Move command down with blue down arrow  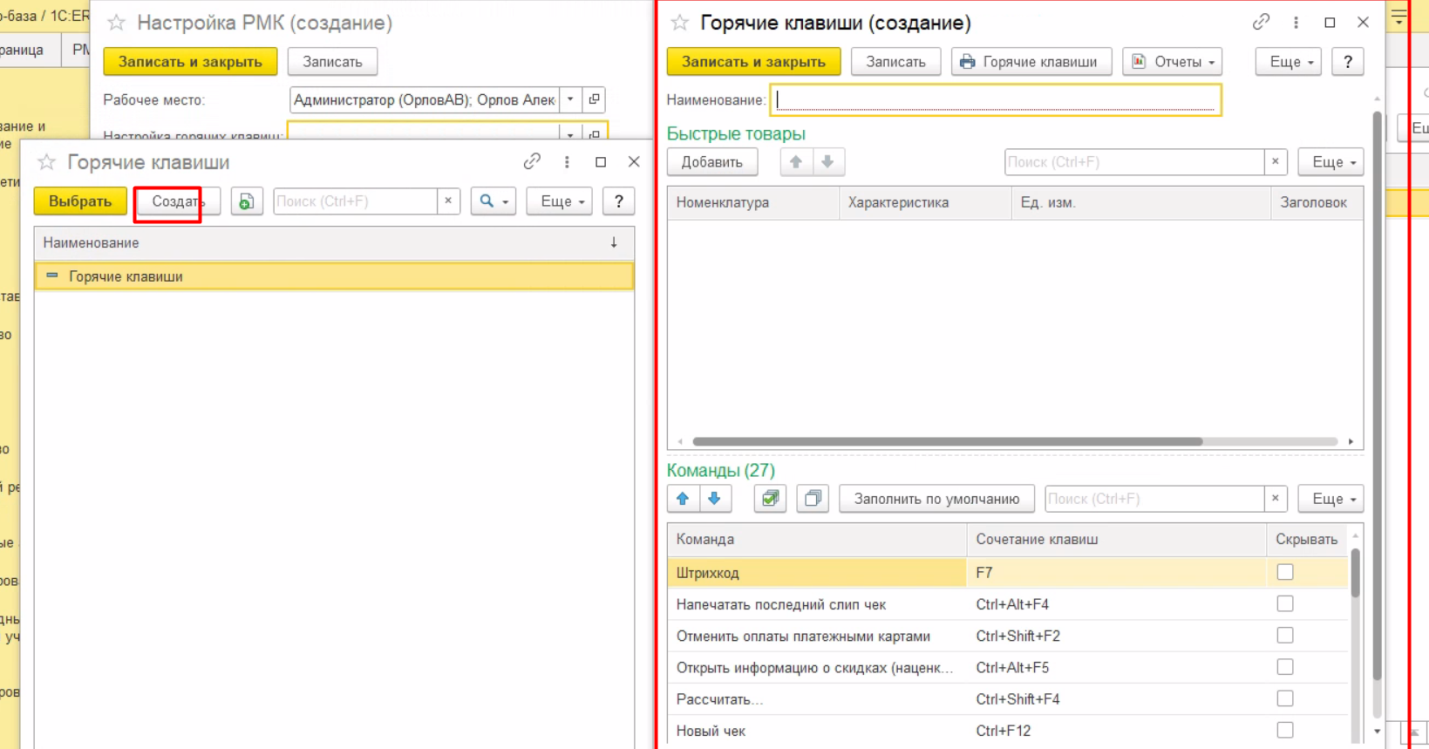tap(714, 498)
